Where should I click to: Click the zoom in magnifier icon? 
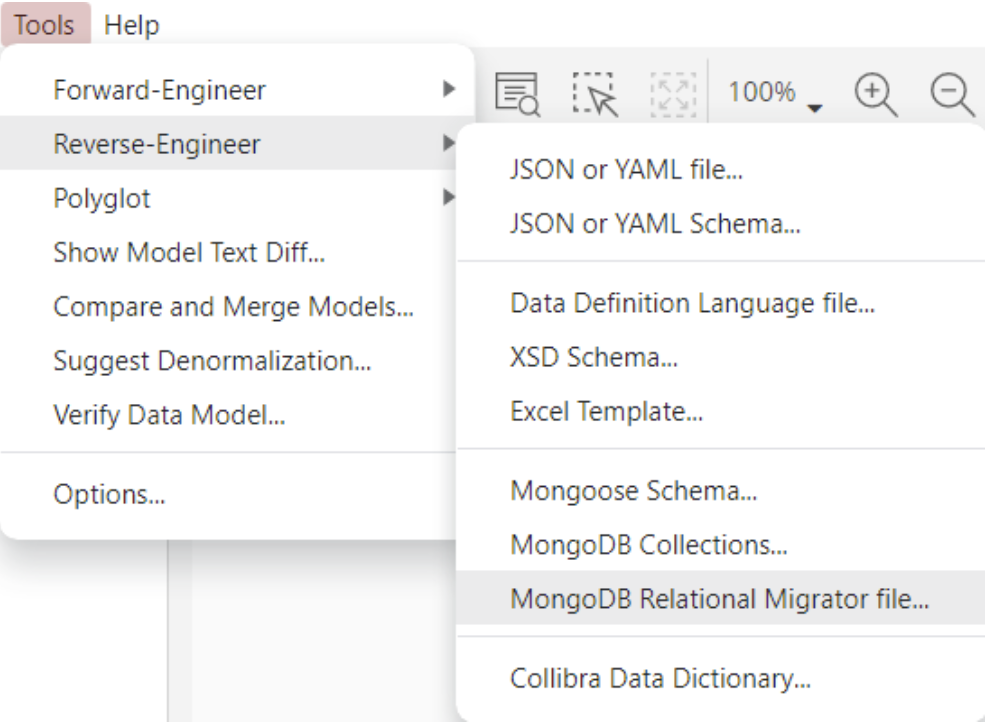(x=874, y=93)
